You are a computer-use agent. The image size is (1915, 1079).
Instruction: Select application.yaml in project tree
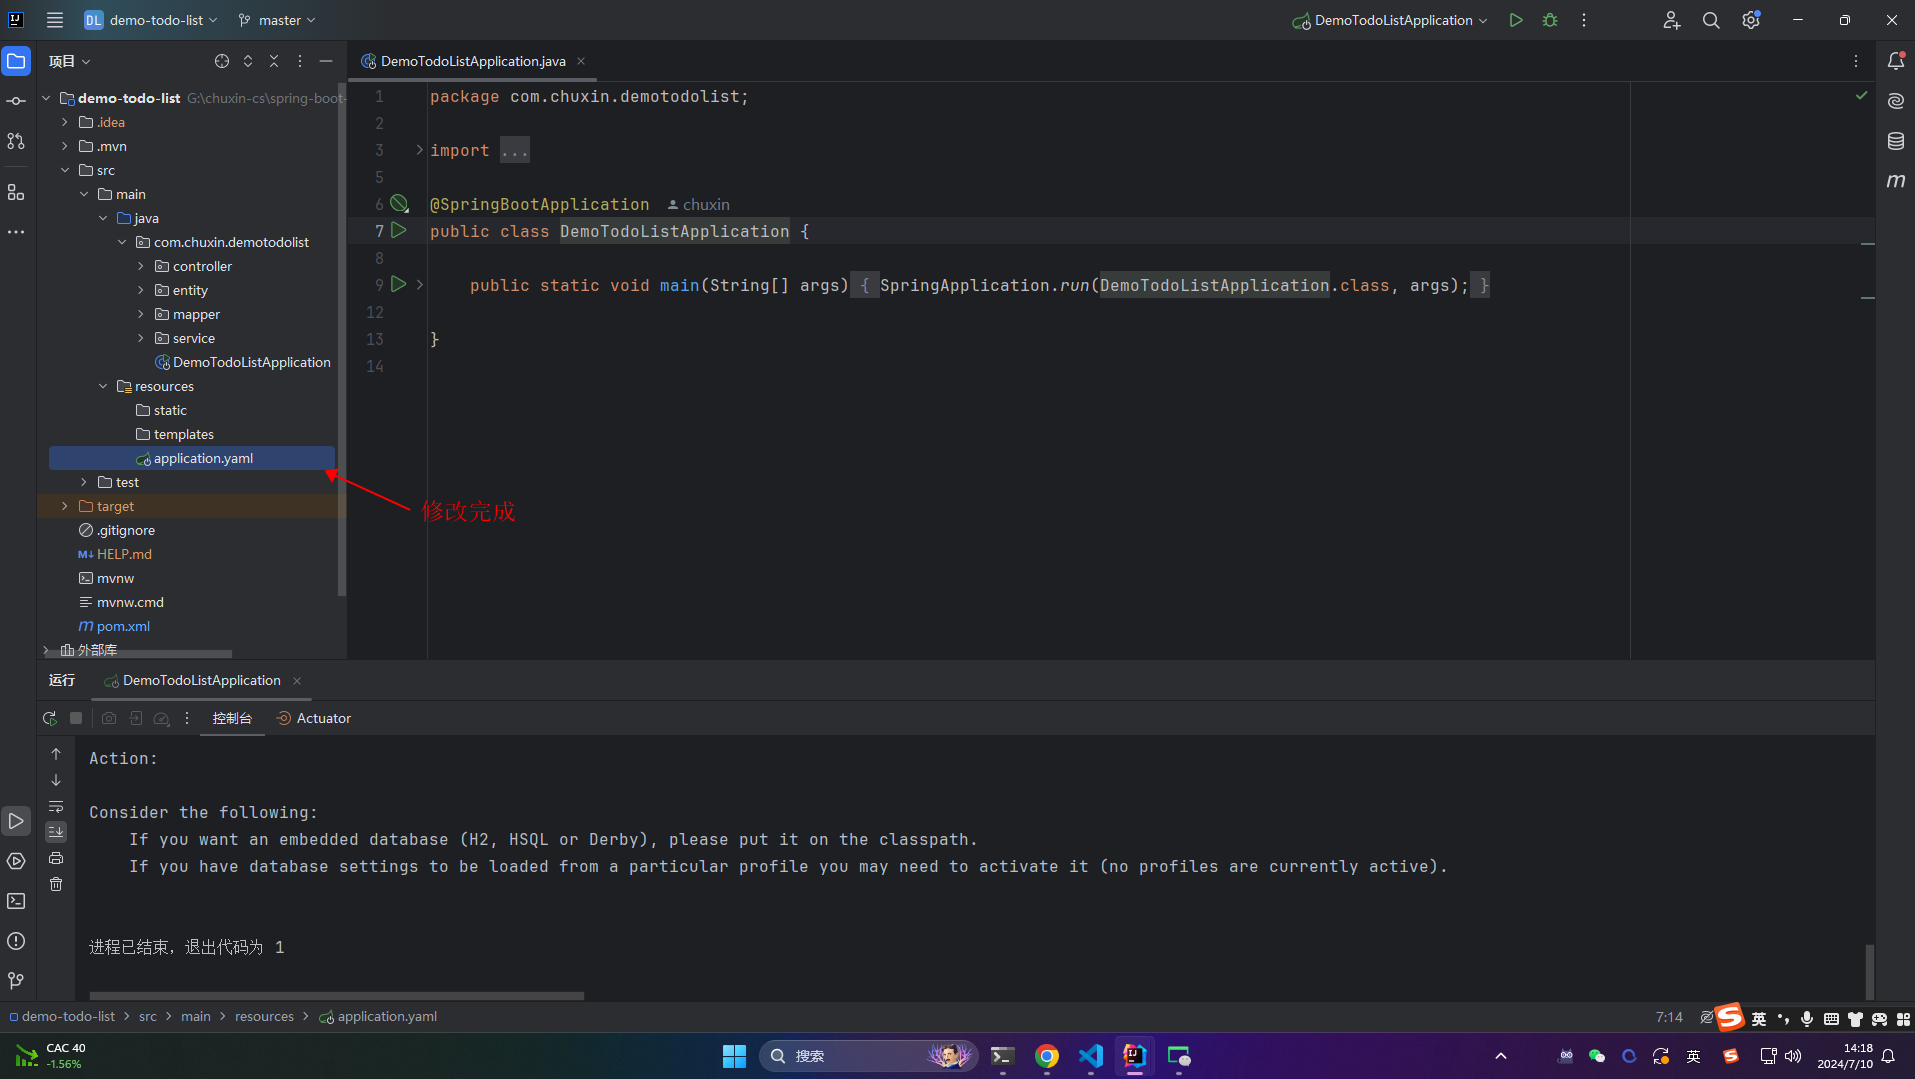point(192,458)
